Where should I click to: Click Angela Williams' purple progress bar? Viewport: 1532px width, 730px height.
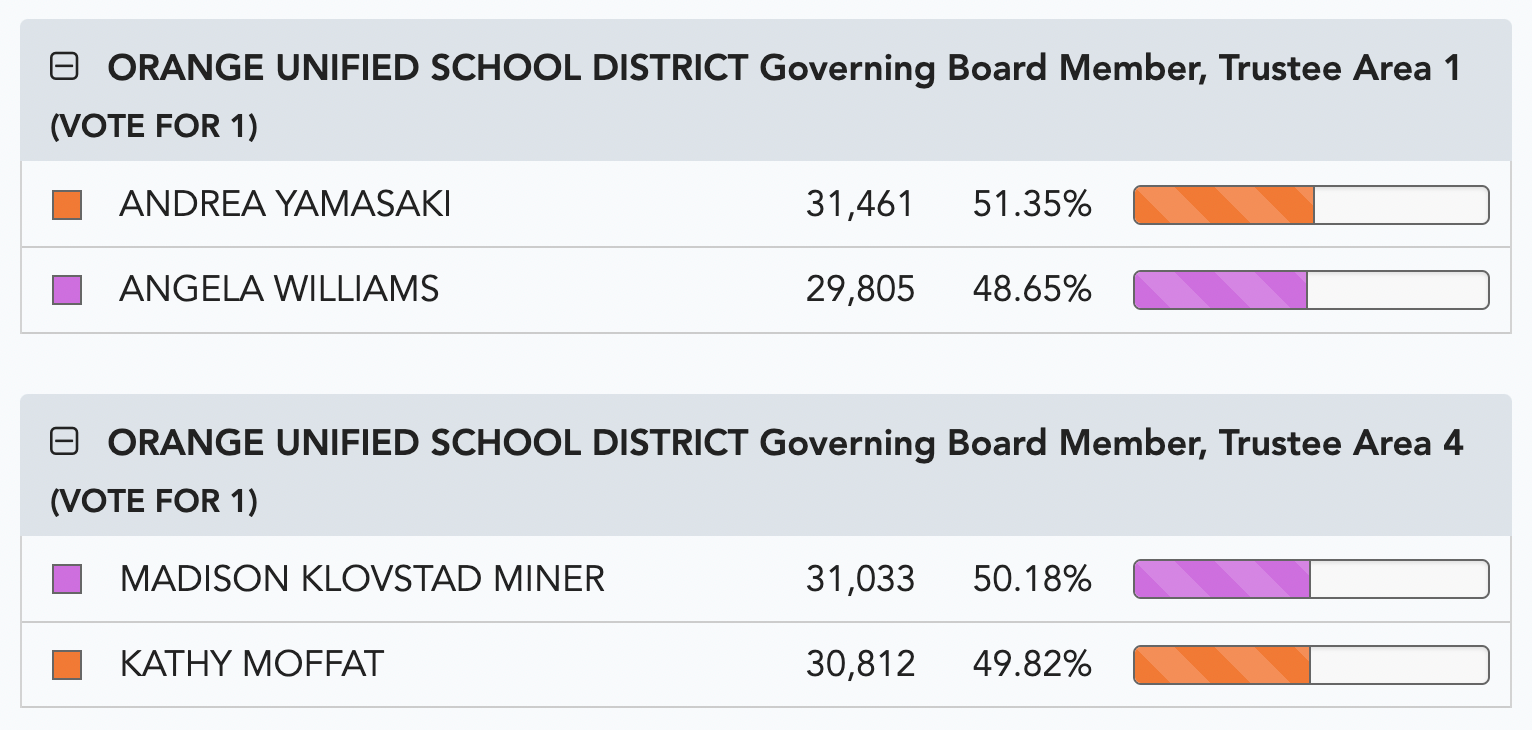pos(1311,290)
